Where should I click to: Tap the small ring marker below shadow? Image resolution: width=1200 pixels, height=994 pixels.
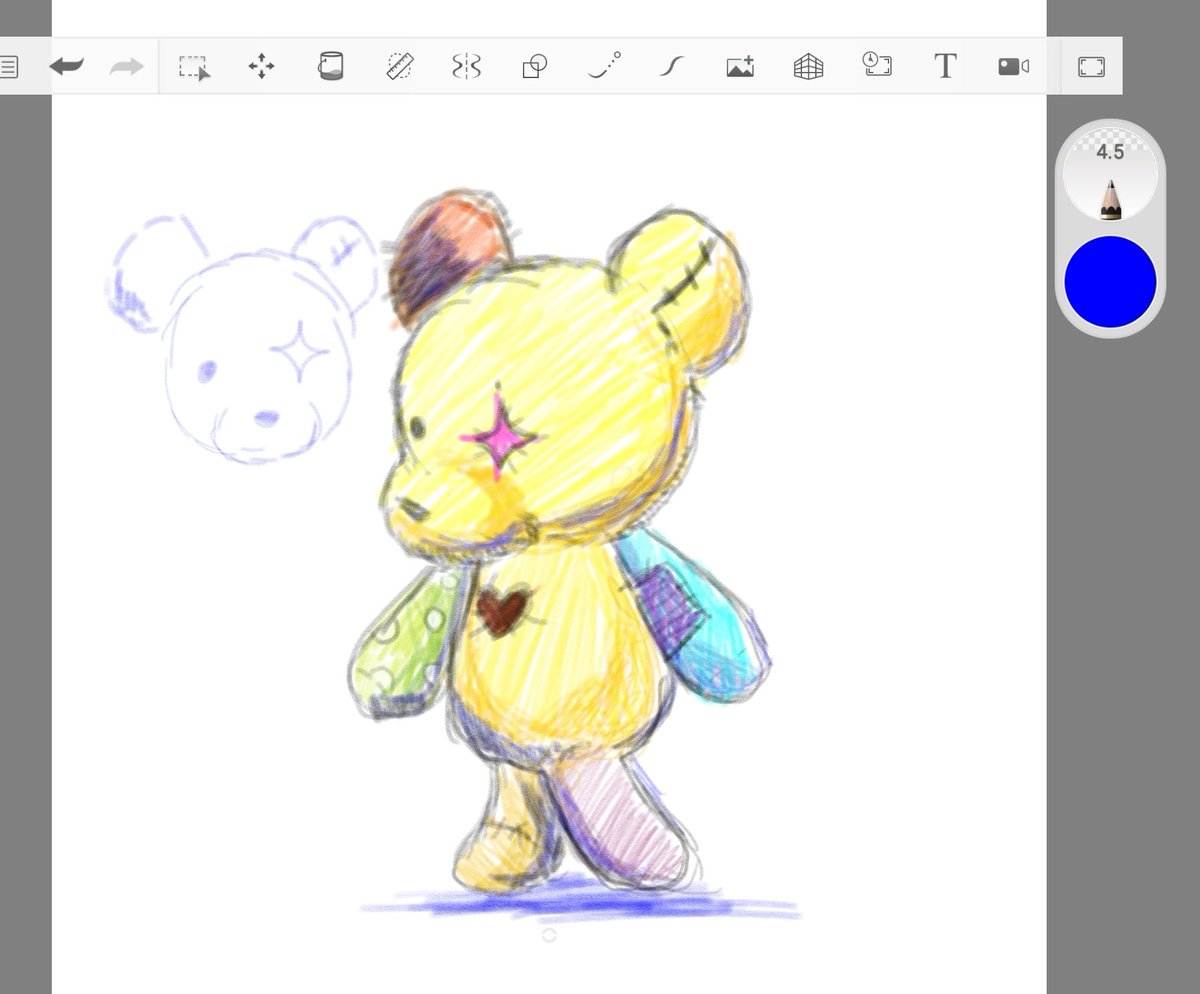548,935
